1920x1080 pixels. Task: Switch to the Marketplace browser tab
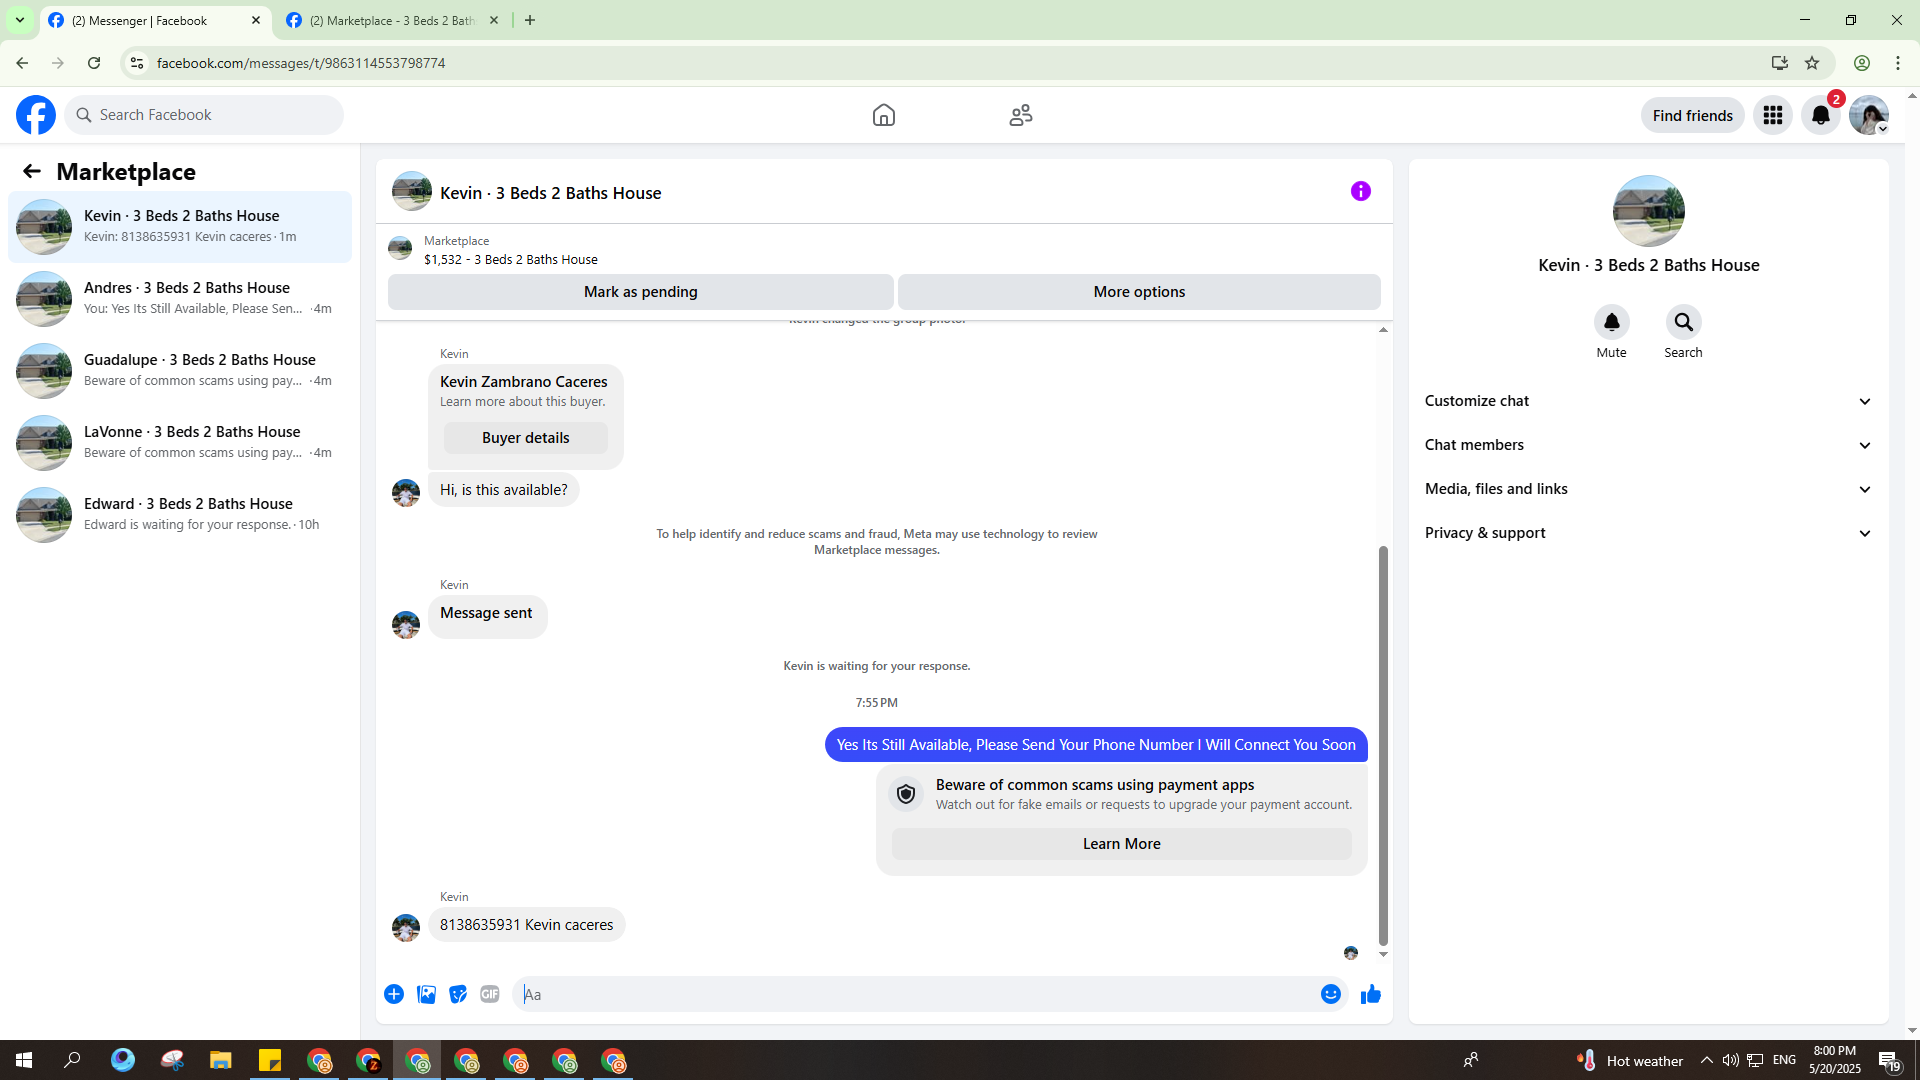point(392,20)
